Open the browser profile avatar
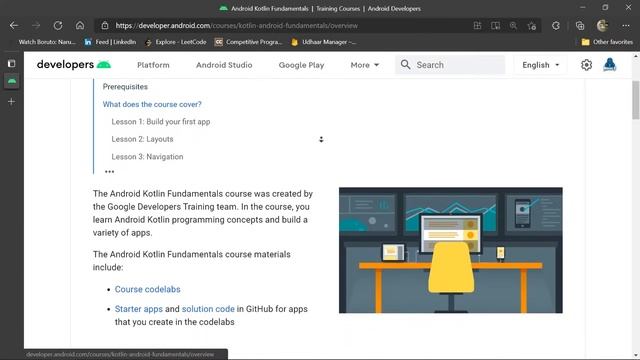Viewport: 640px width, 360px height. pyautogui.click(x=602, y=25)
